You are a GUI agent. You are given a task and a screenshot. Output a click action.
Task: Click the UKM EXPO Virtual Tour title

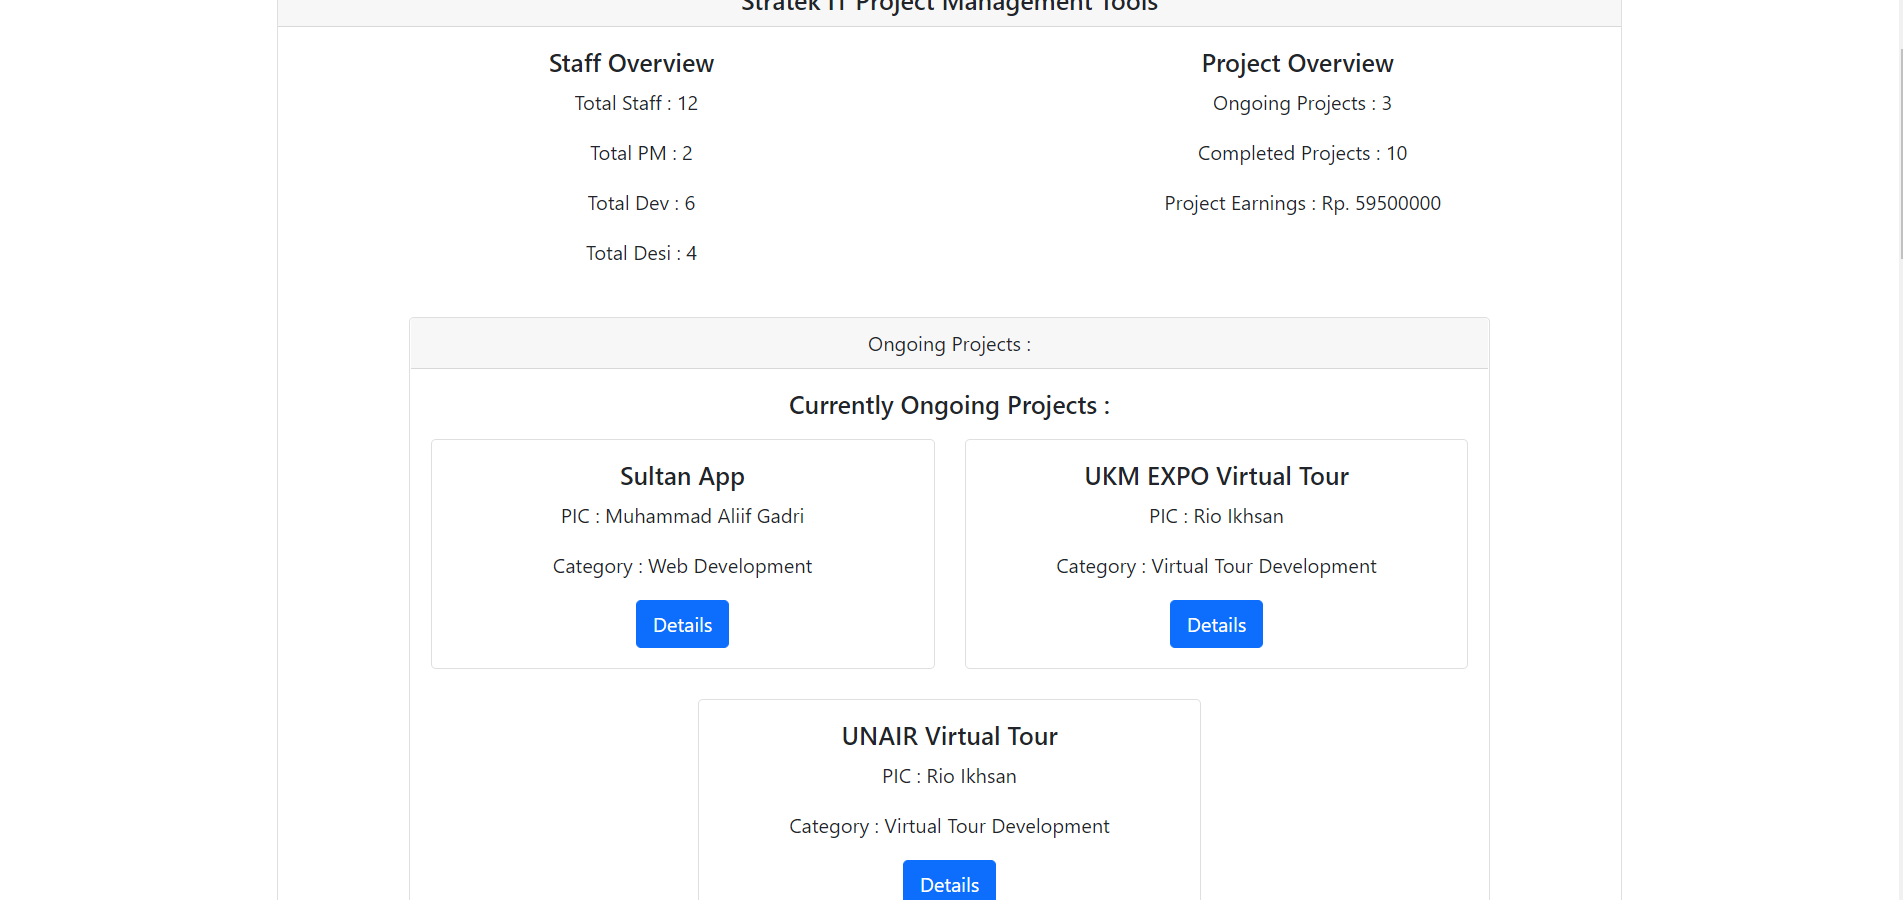(1216, 476)
